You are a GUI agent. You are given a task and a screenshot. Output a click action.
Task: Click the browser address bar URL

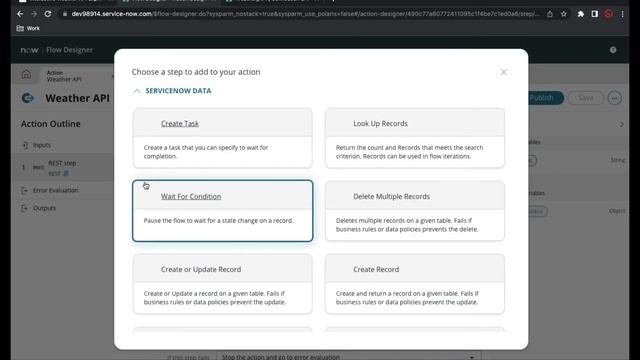[305, 14]
